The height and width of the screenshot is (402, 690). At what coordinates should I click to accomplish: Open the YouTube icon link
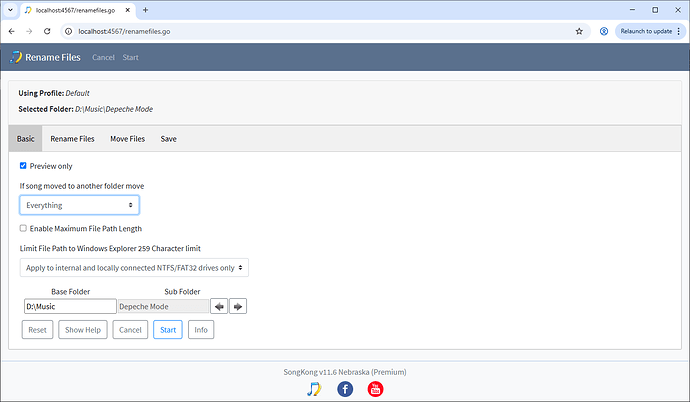pos(376,389)
